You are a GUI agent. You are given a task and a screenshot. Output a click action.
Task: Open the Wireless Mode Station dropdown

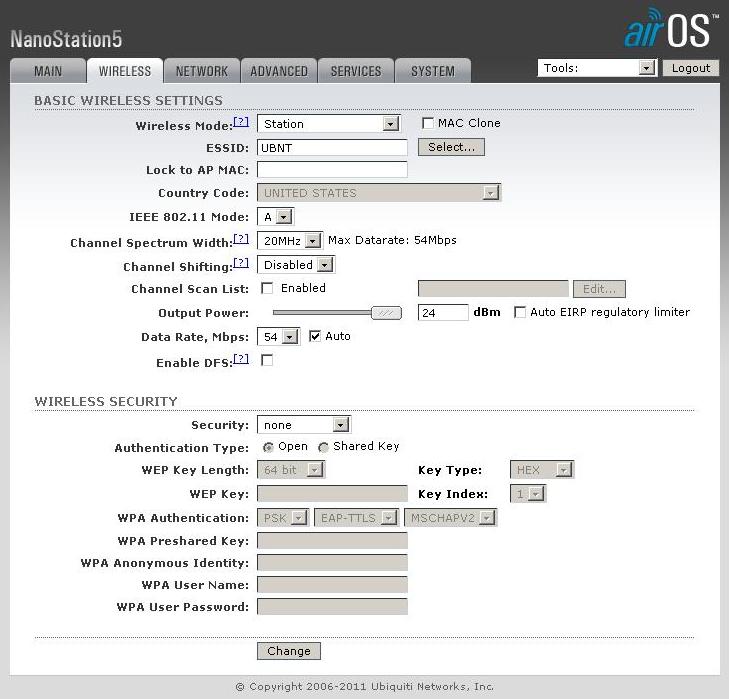point(328,124)
